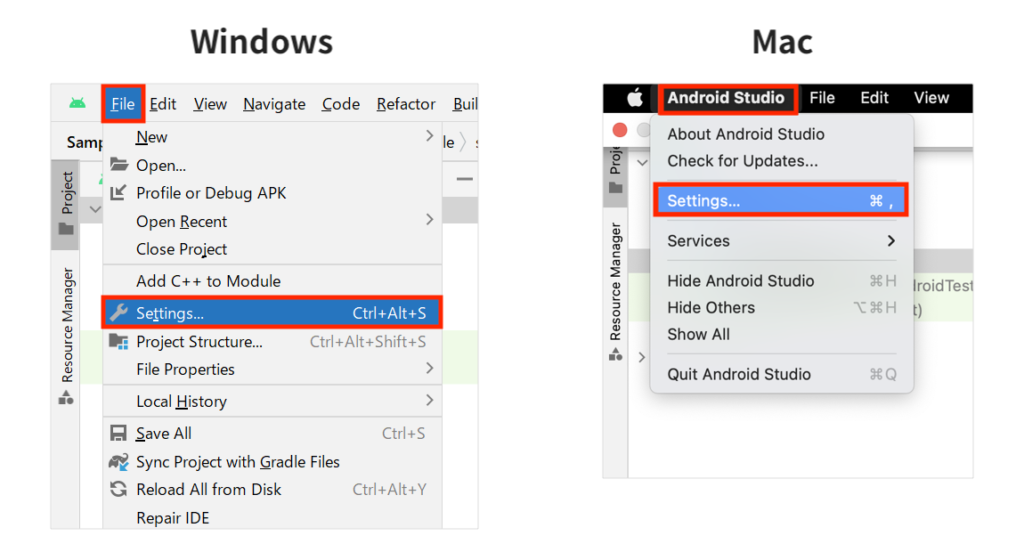Open the File menu in Mac menu bar
The image size is (1024, 552).
[x=822, y=98]
